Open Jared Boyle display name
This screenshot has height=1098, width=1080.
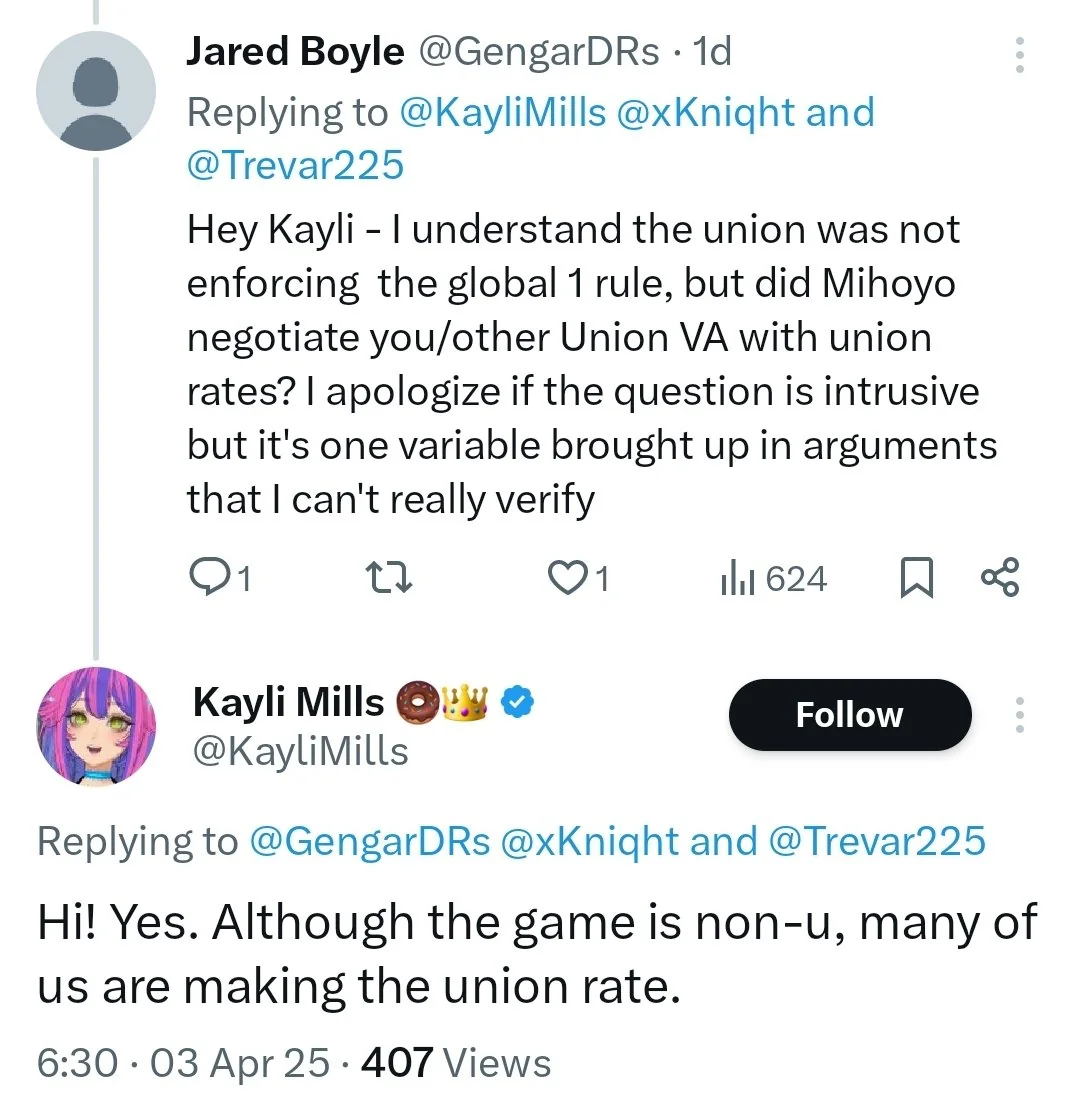pyautogui.click(x=295, y=51)
